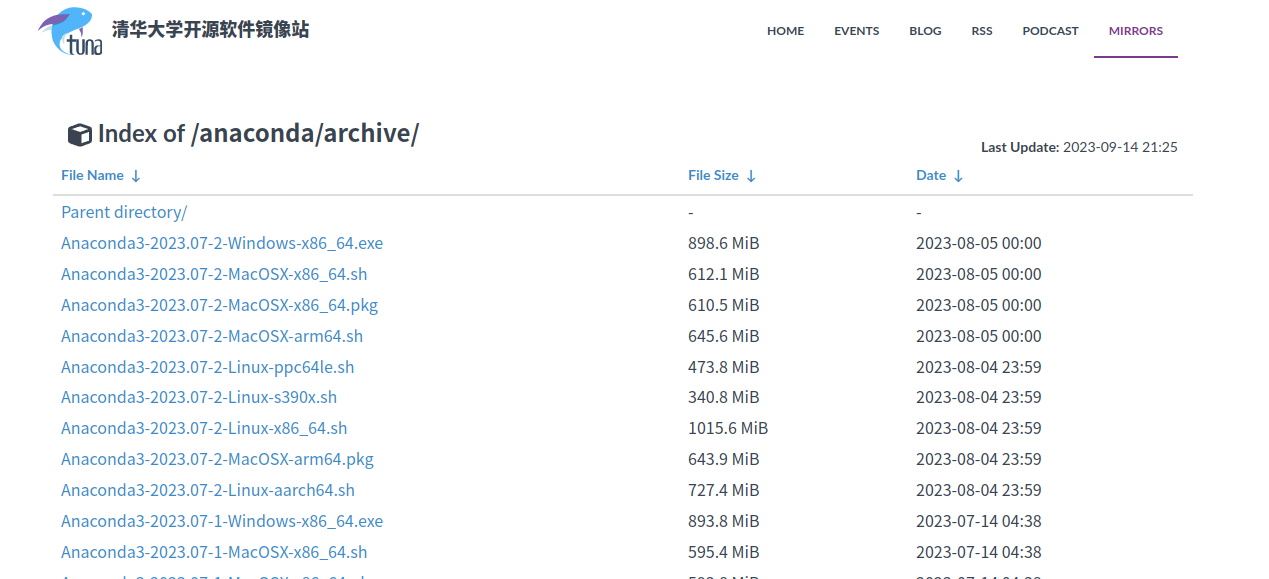
Task: Click the 610.5 MiB file size
Action: (x=724, y=305)
